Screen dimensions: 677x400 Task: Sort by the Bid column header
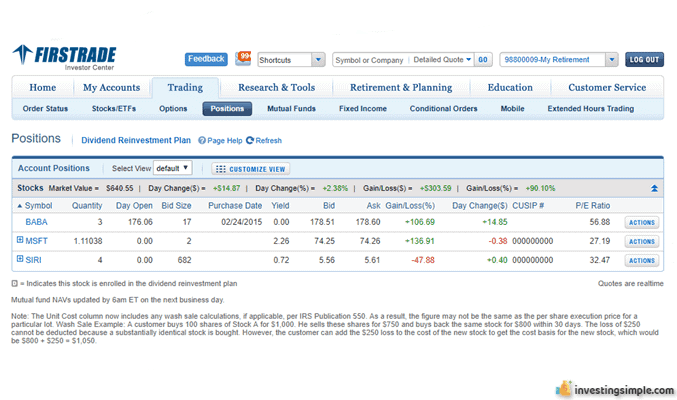[x=329, y=206]
